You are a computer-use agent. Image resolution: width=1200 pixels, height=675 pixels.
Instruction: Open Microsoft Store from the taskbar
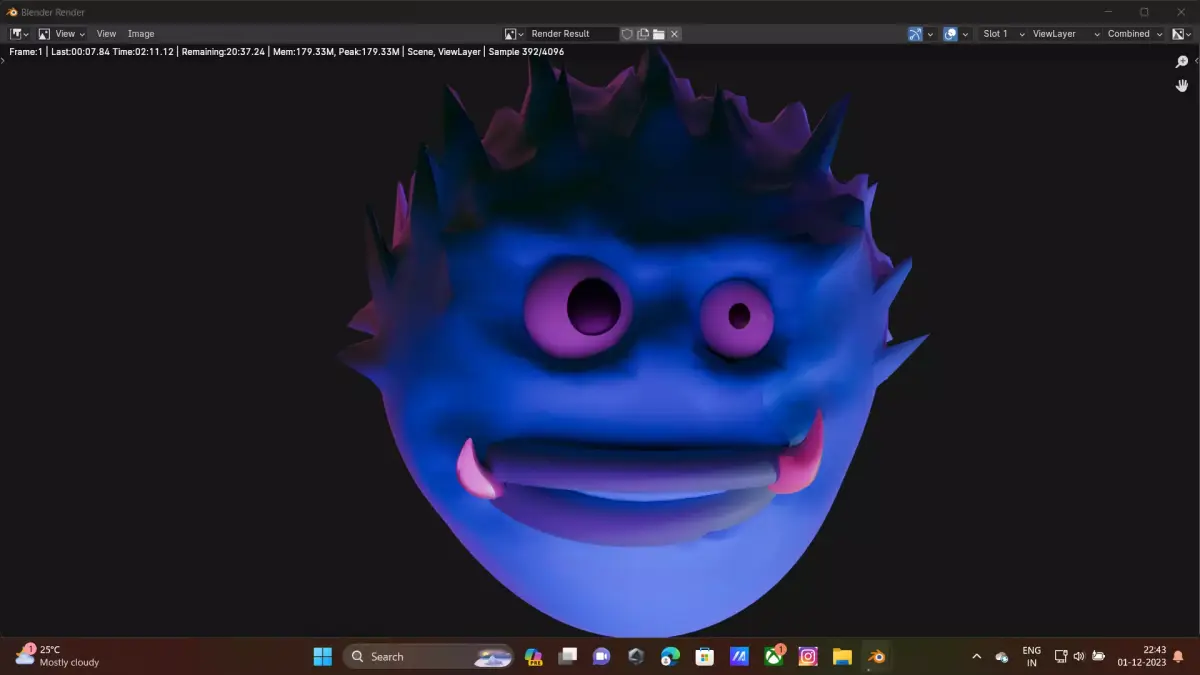[x=705, y=657]
